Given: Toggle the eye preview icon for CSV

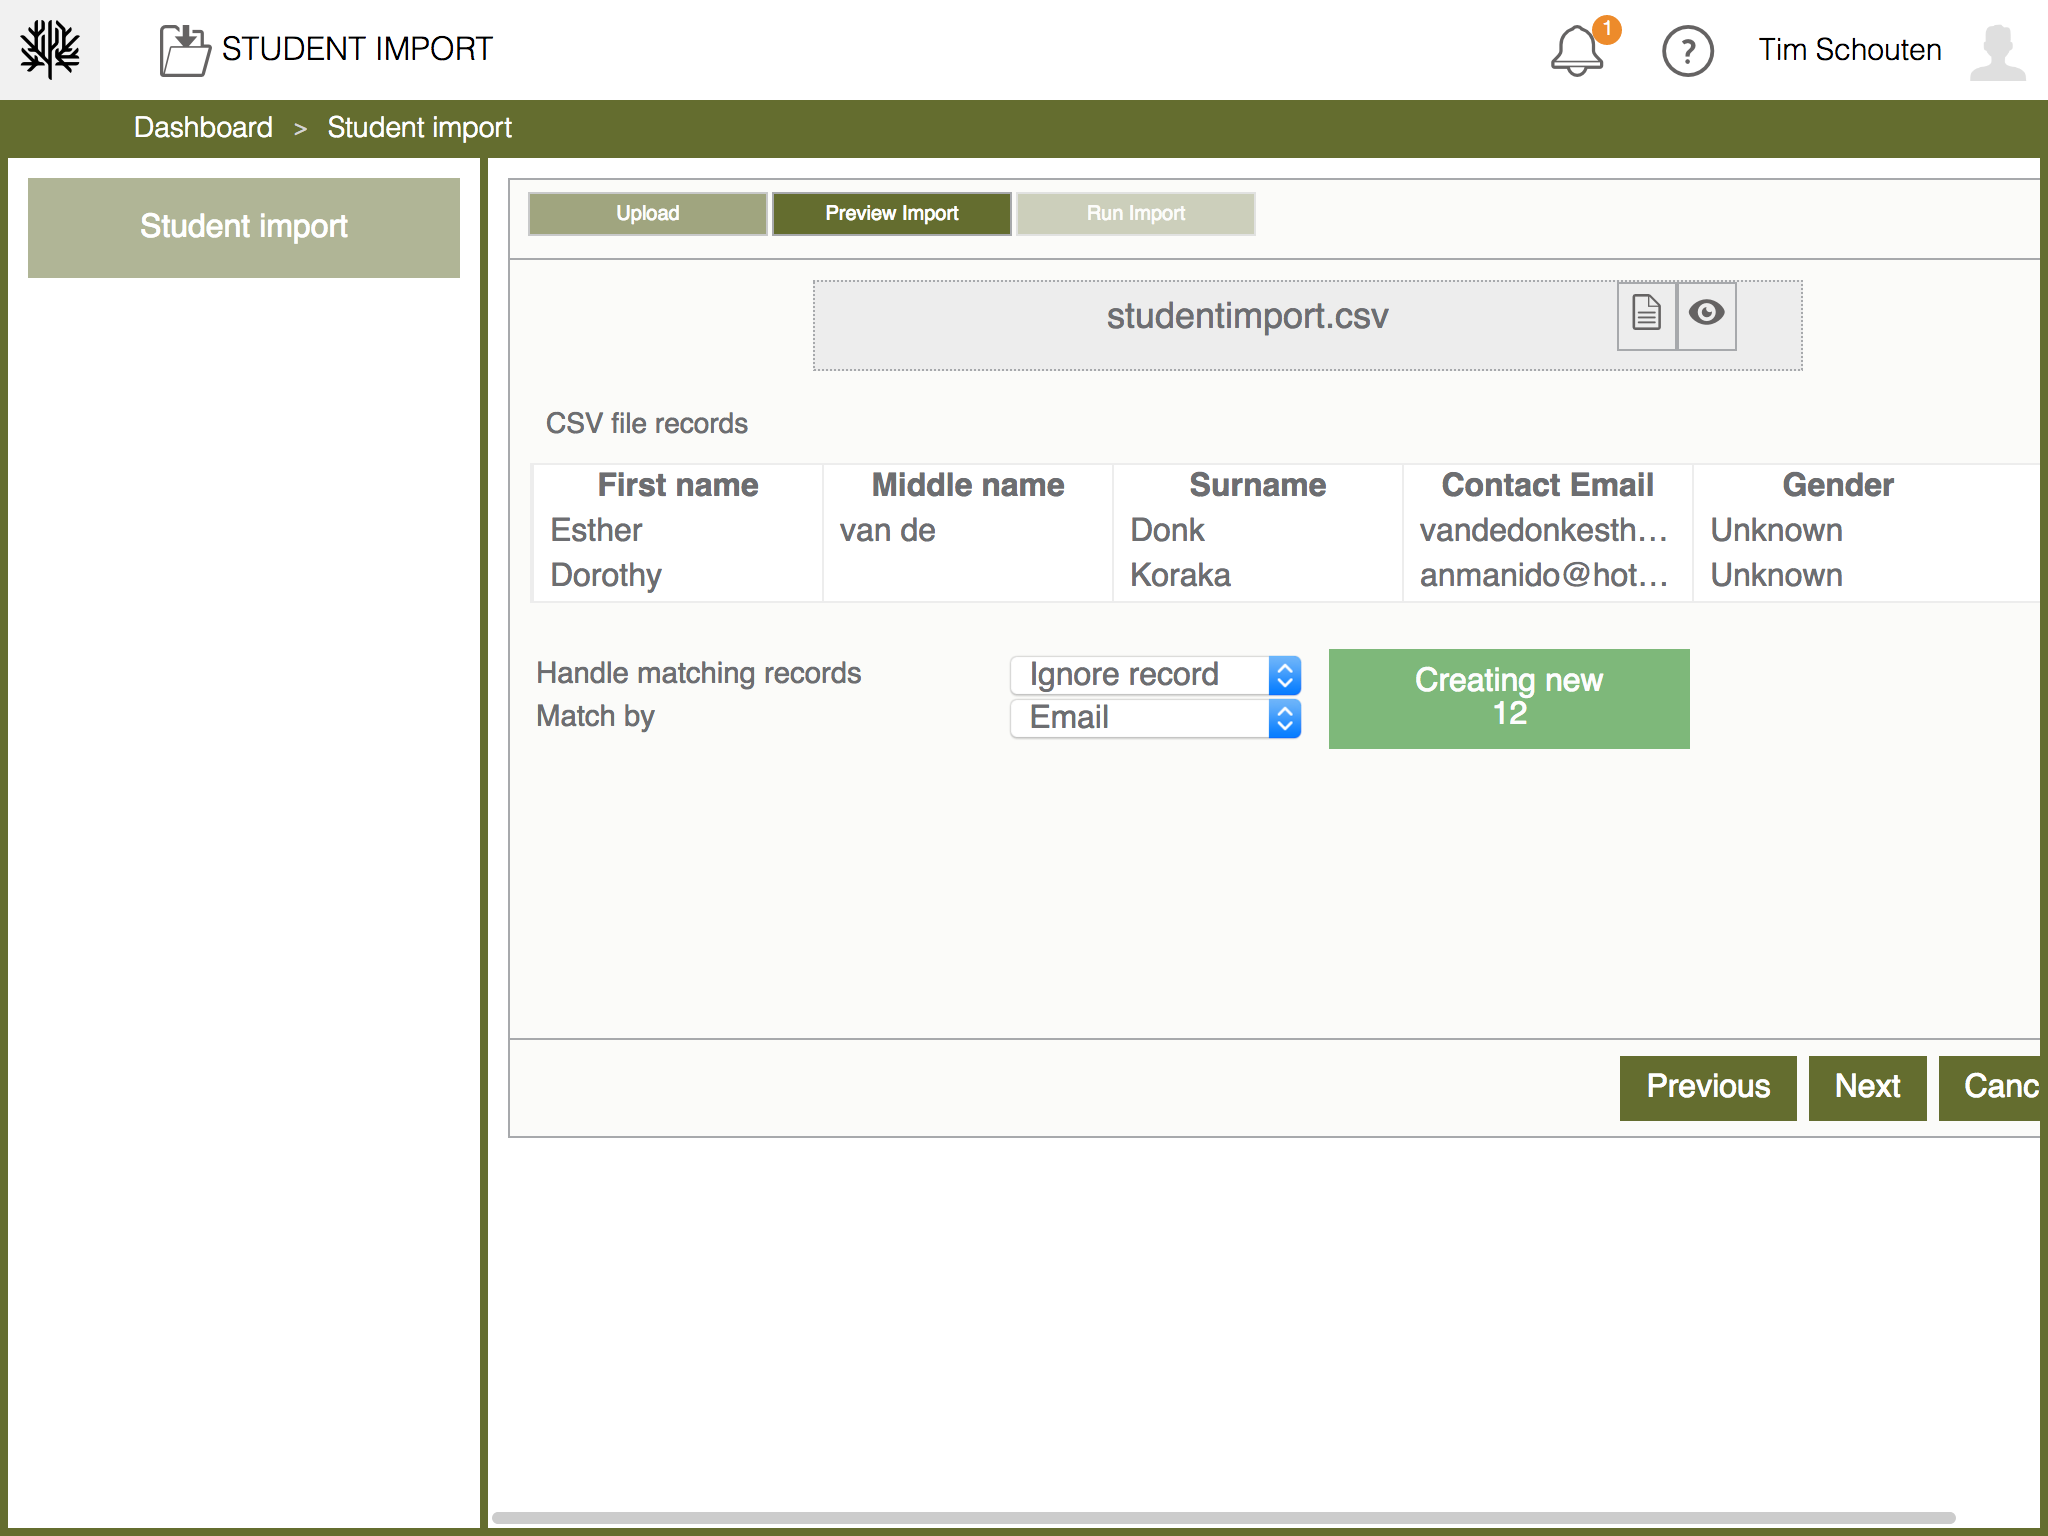Looking at the screenshot, I should [1706, 314].
